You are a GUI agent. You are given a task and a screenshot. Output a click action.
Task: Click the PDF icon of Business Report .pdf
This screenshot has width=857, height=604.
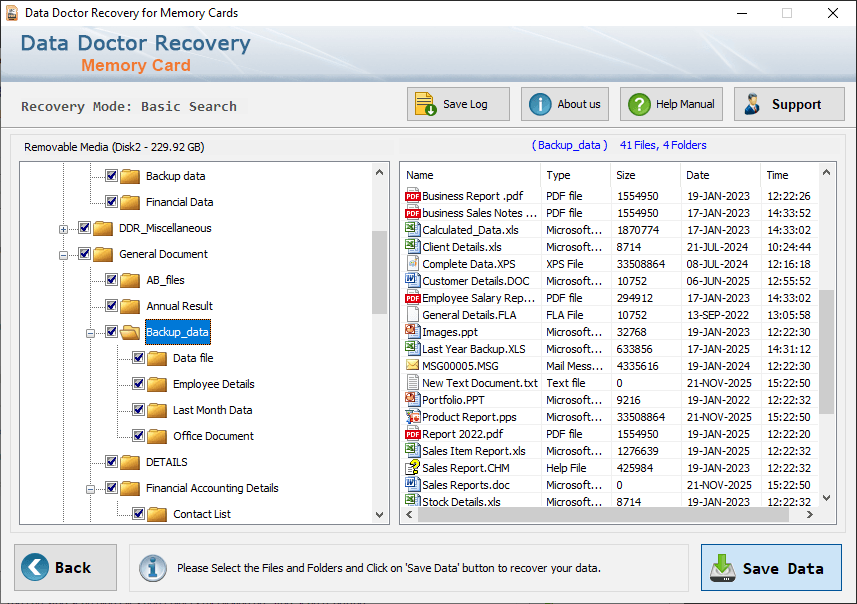click(412, 196)
